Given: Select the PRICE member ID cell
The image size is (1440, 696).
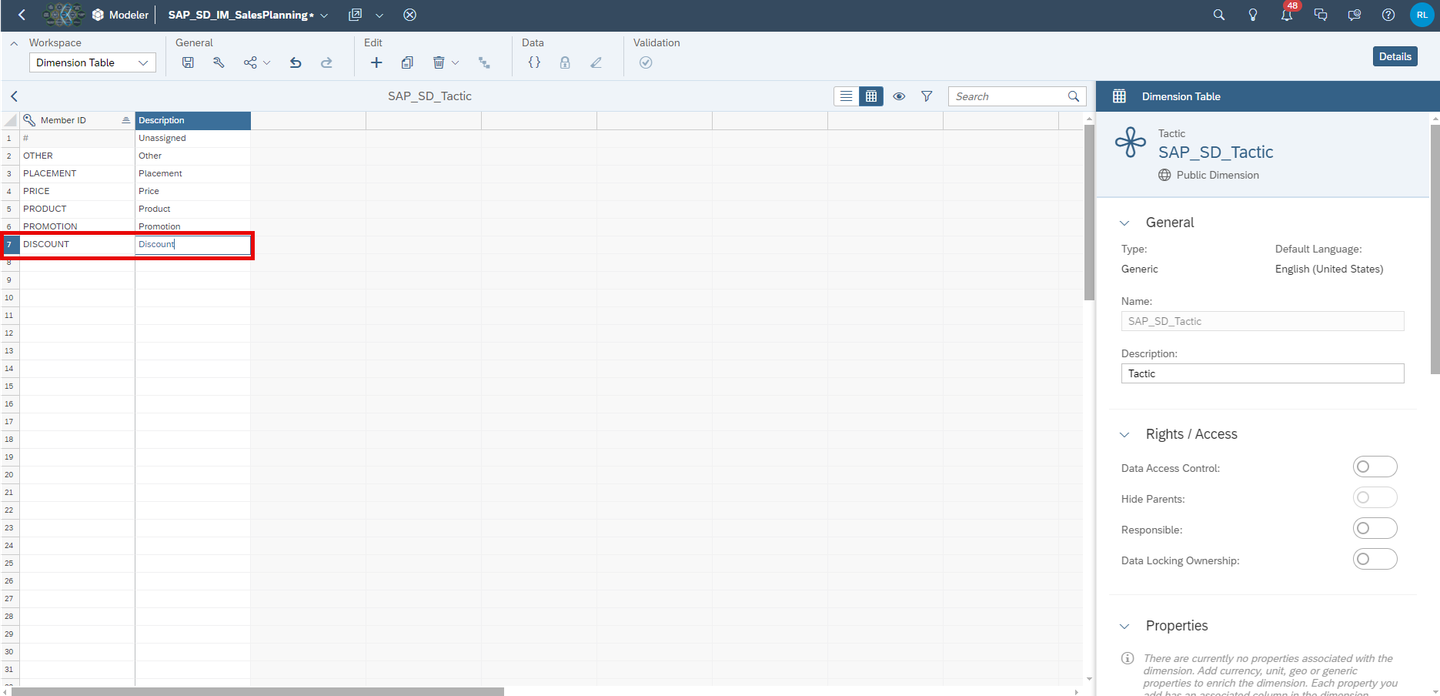Looking at the screenshot, I should coord(77,191).
